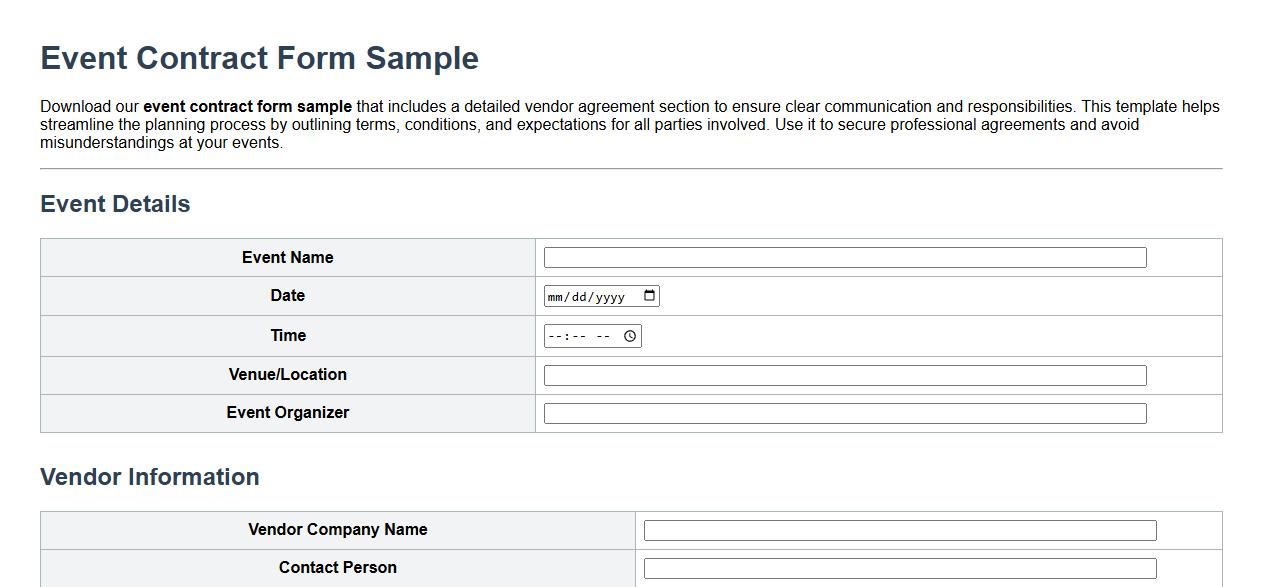Click the Time row label

click(x=287, y=336)
